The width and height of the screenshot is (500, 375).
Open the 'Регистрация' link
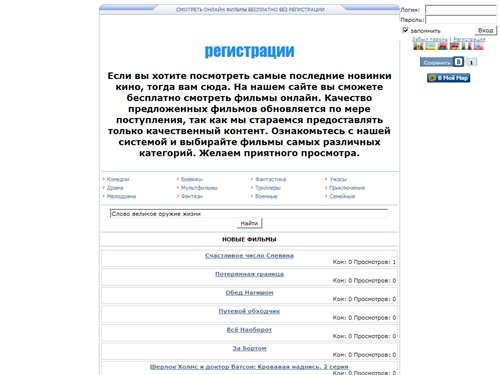tap(469, 39)
